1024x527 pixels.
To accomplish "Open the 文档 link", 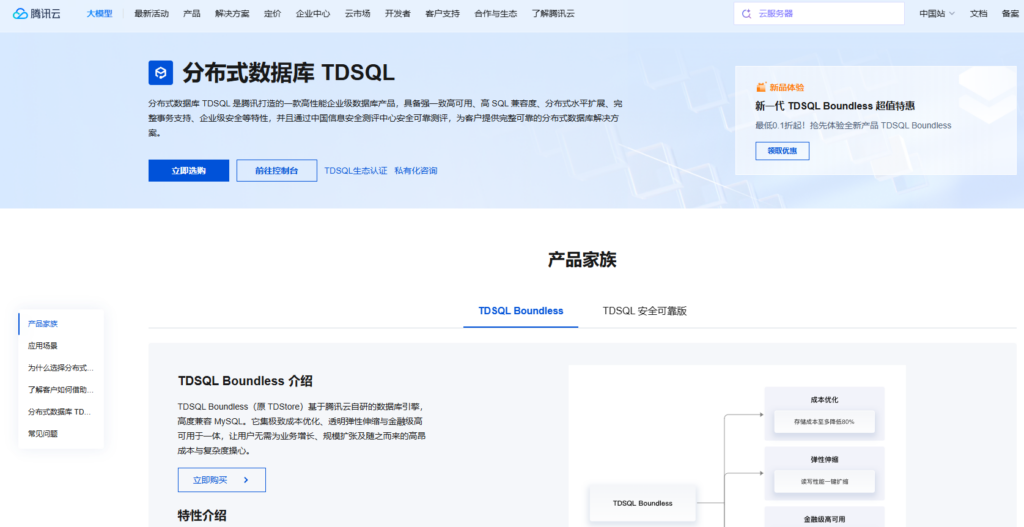I will (978, 14).
